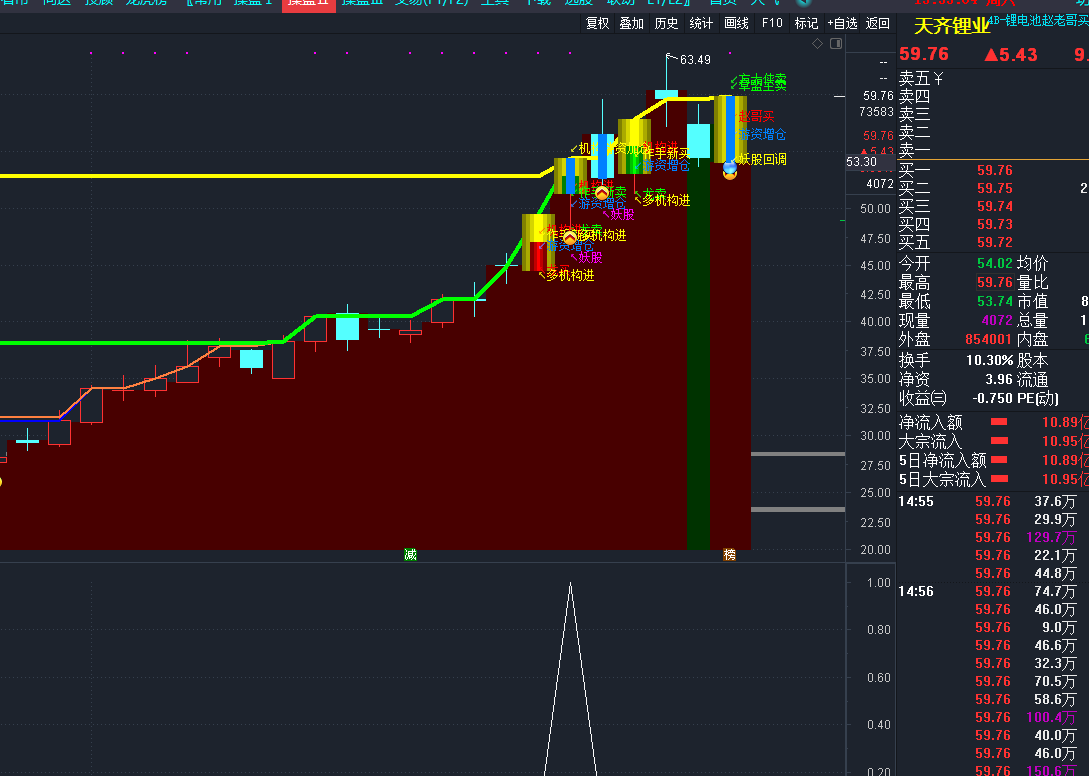The width and height of the screenshot is (1089, 776).
Task: Click the 现量 4072 value
Action: (997, 321)
